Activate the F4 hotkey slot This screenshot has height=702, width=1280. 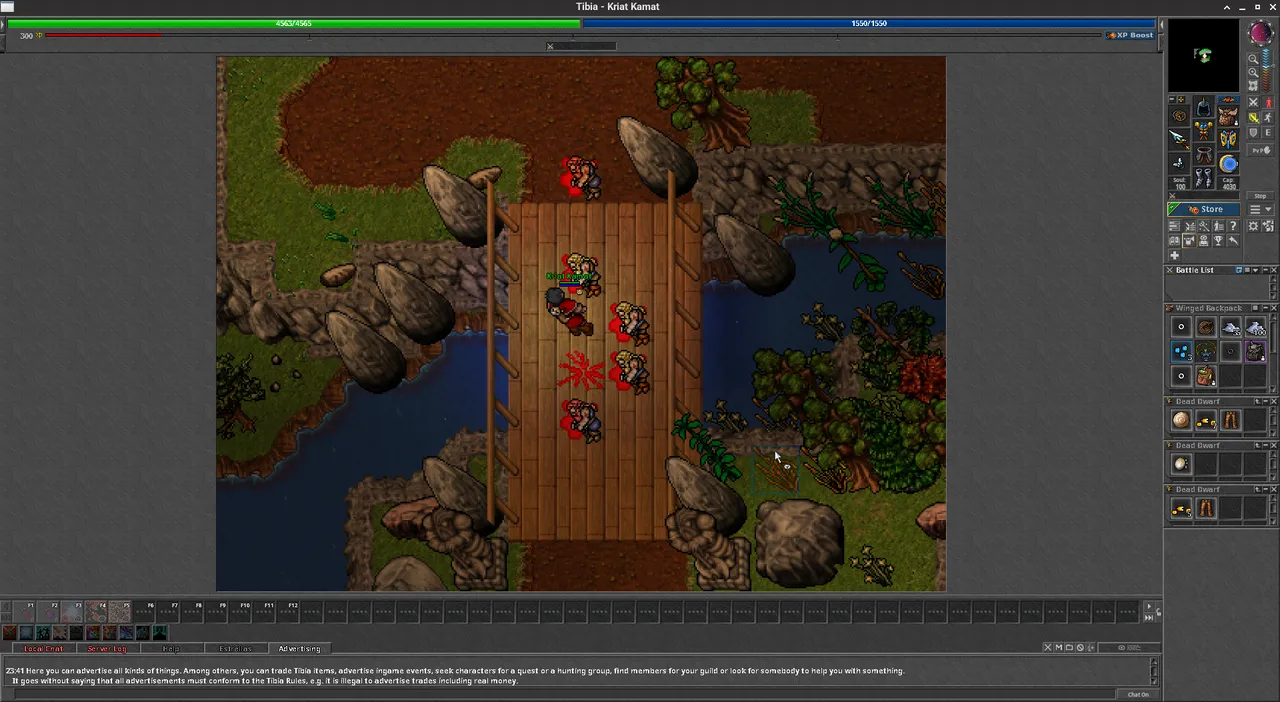(97, 611)
